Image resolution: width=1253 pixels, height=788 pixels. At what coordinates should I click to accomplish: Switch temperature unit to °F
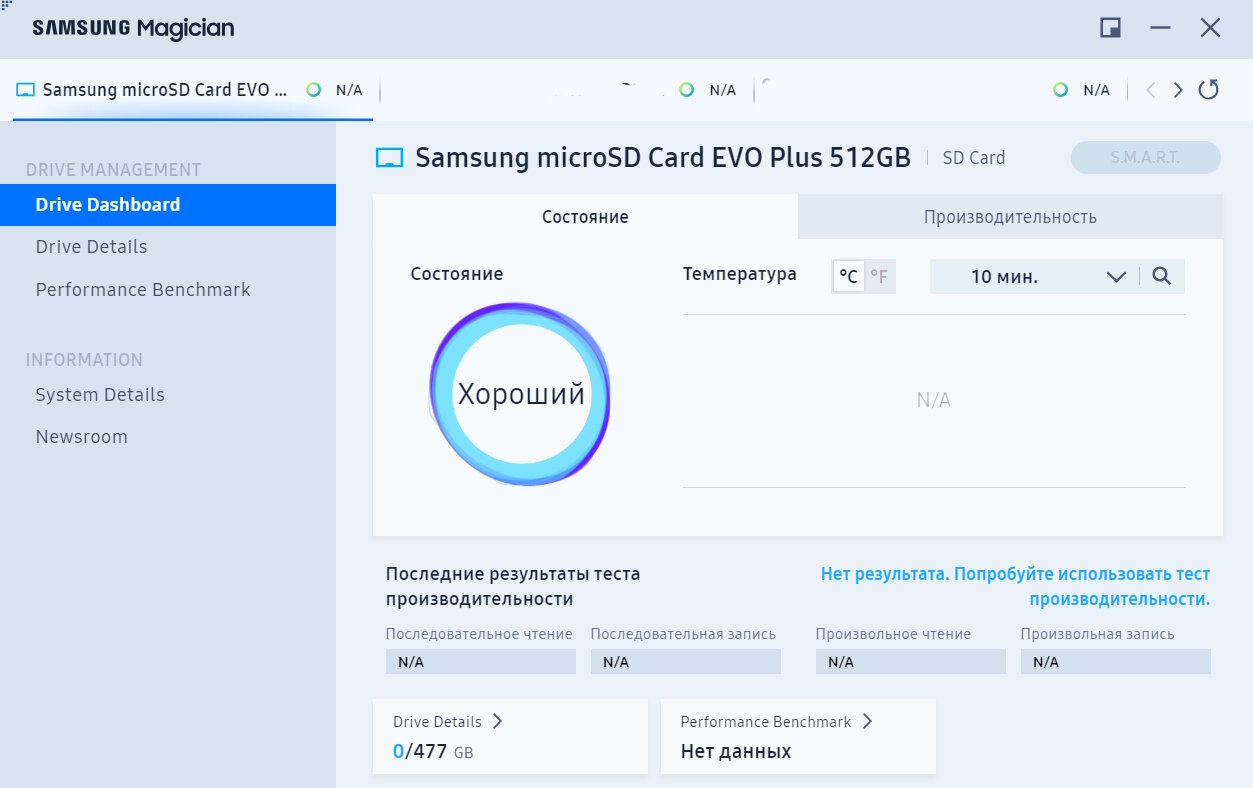pyautogui.click(x=879, y=276)
